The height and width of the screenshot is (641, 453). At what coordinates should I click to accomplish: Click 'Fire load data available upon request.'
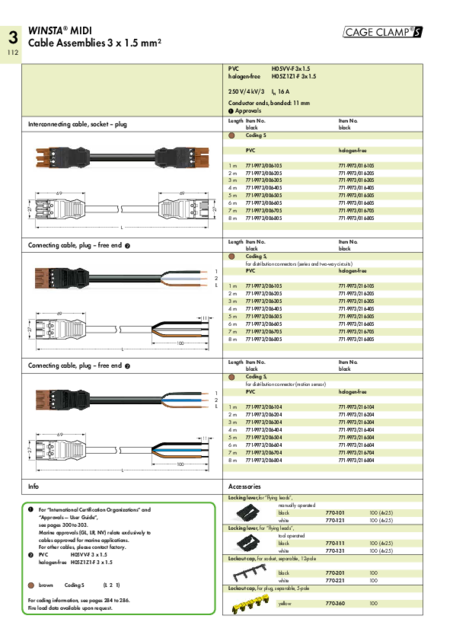coord(70,608)
